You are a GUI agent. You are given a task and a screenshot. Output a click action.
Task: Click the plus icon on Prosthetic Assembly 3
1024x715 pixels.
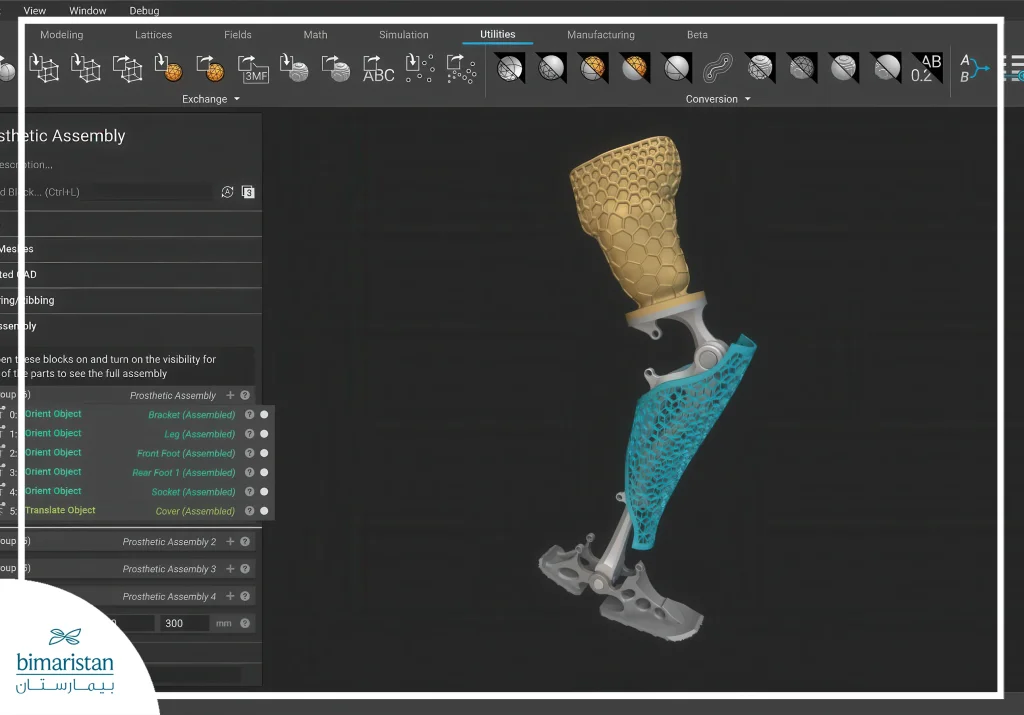[x=230, y=569]
